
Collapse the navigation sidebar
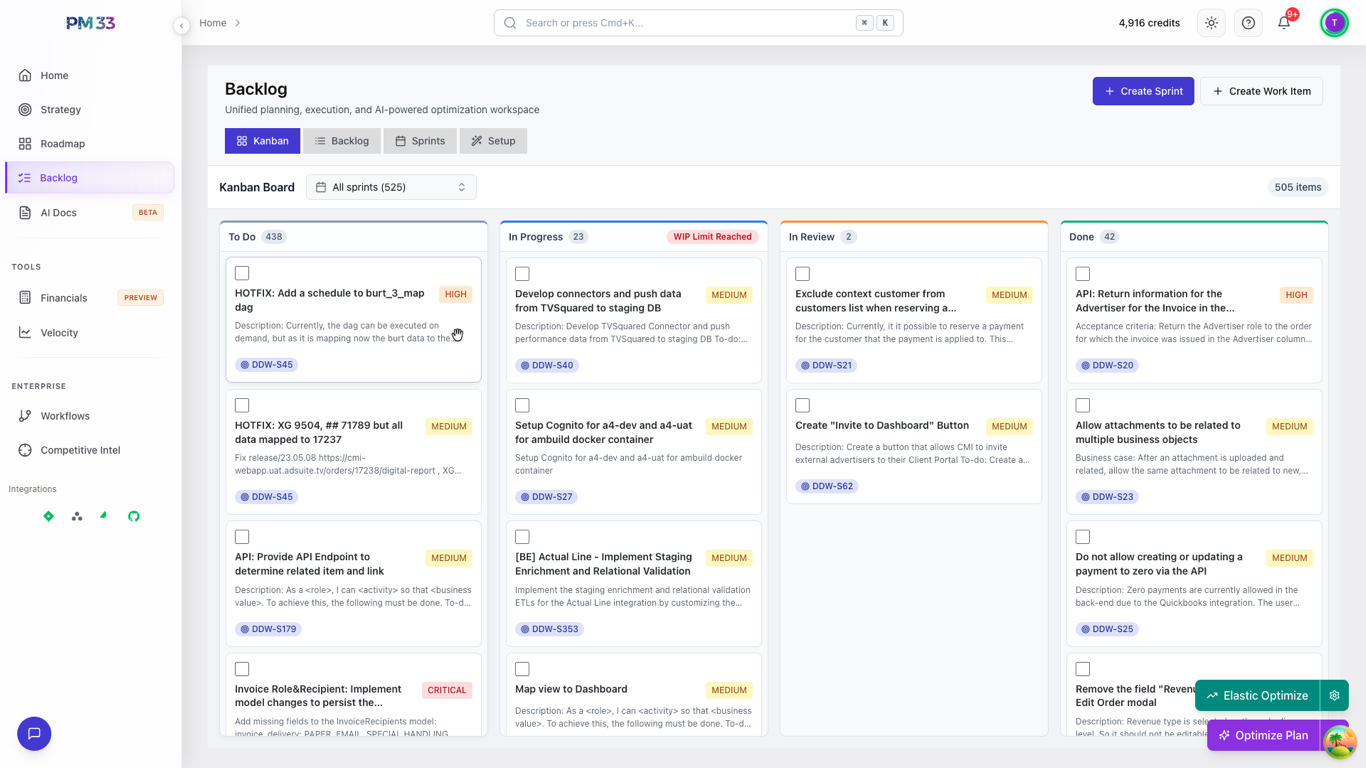pyautogui.click(x=181, y=27)
